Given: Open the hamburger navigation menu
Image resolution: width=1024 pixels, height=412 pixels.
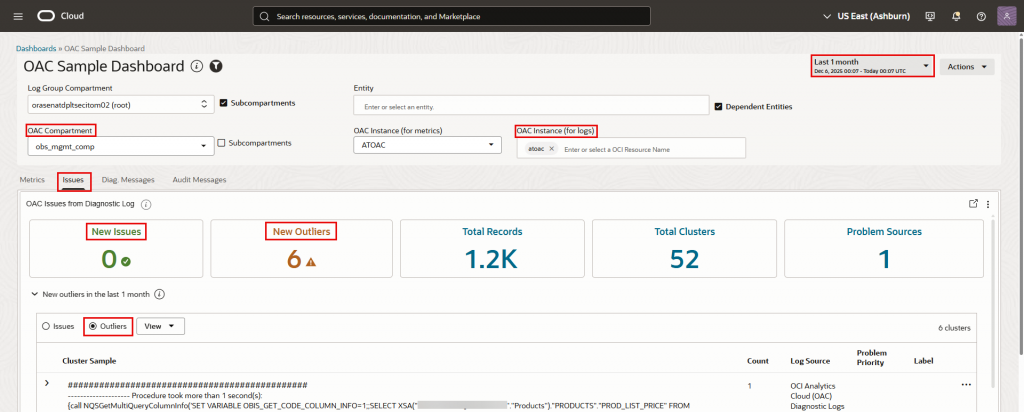Looking at the screenshot, I should tap(18, 16).
